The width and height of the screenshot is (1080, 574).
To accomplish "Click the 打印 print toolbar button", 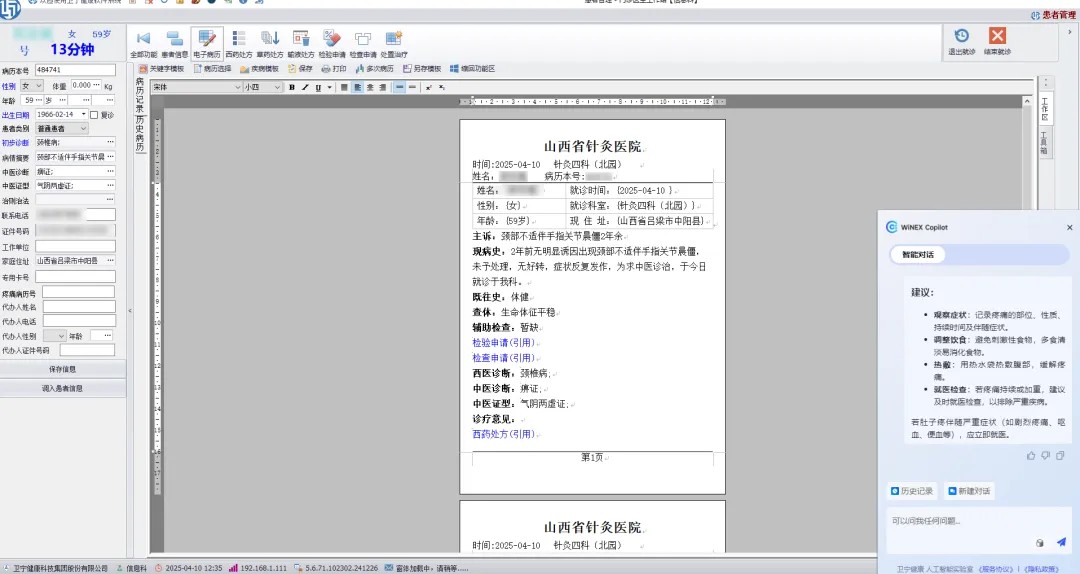I will (334, 69).
